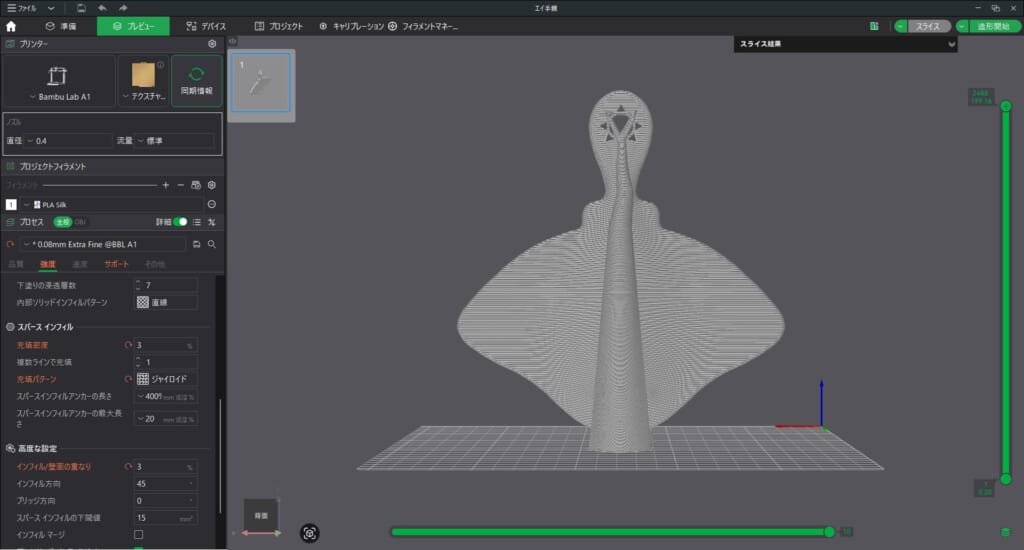Toggle the 詳細 advanced mode switch
The image size is (1024, 550).
point(180,222)
